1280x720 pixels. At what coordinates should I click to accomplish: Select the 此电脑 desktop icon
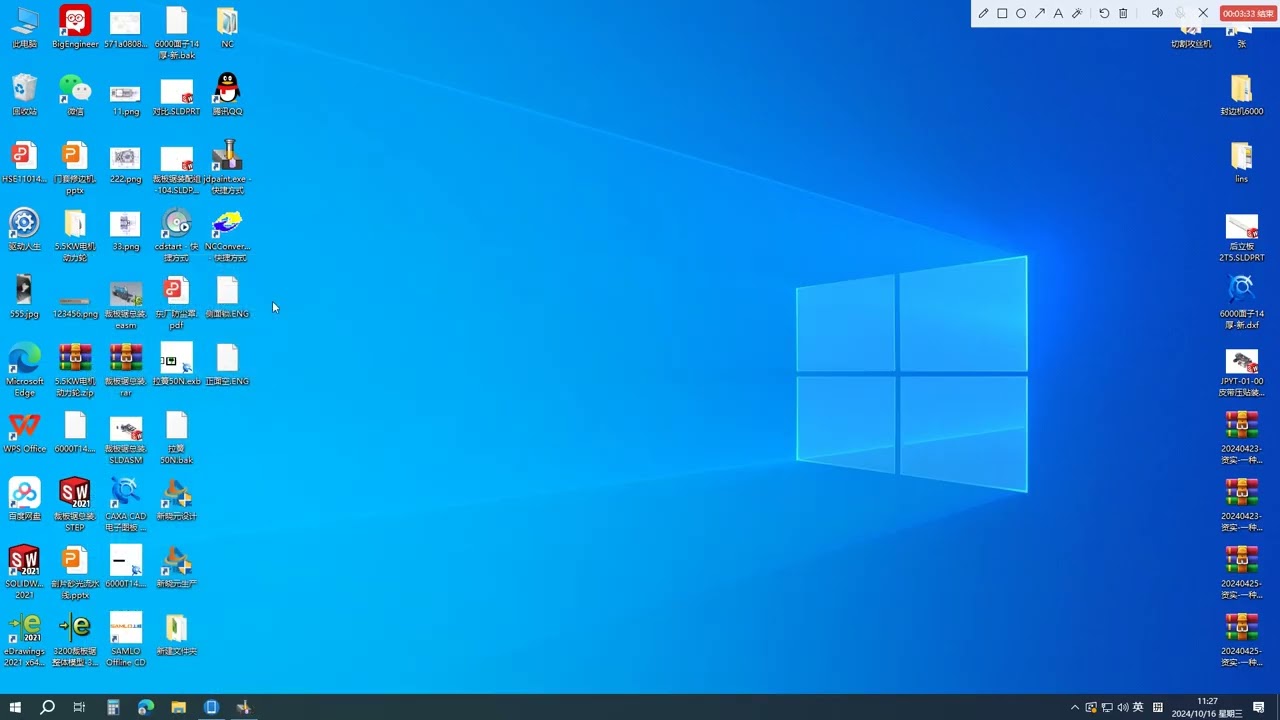point(25,28)
